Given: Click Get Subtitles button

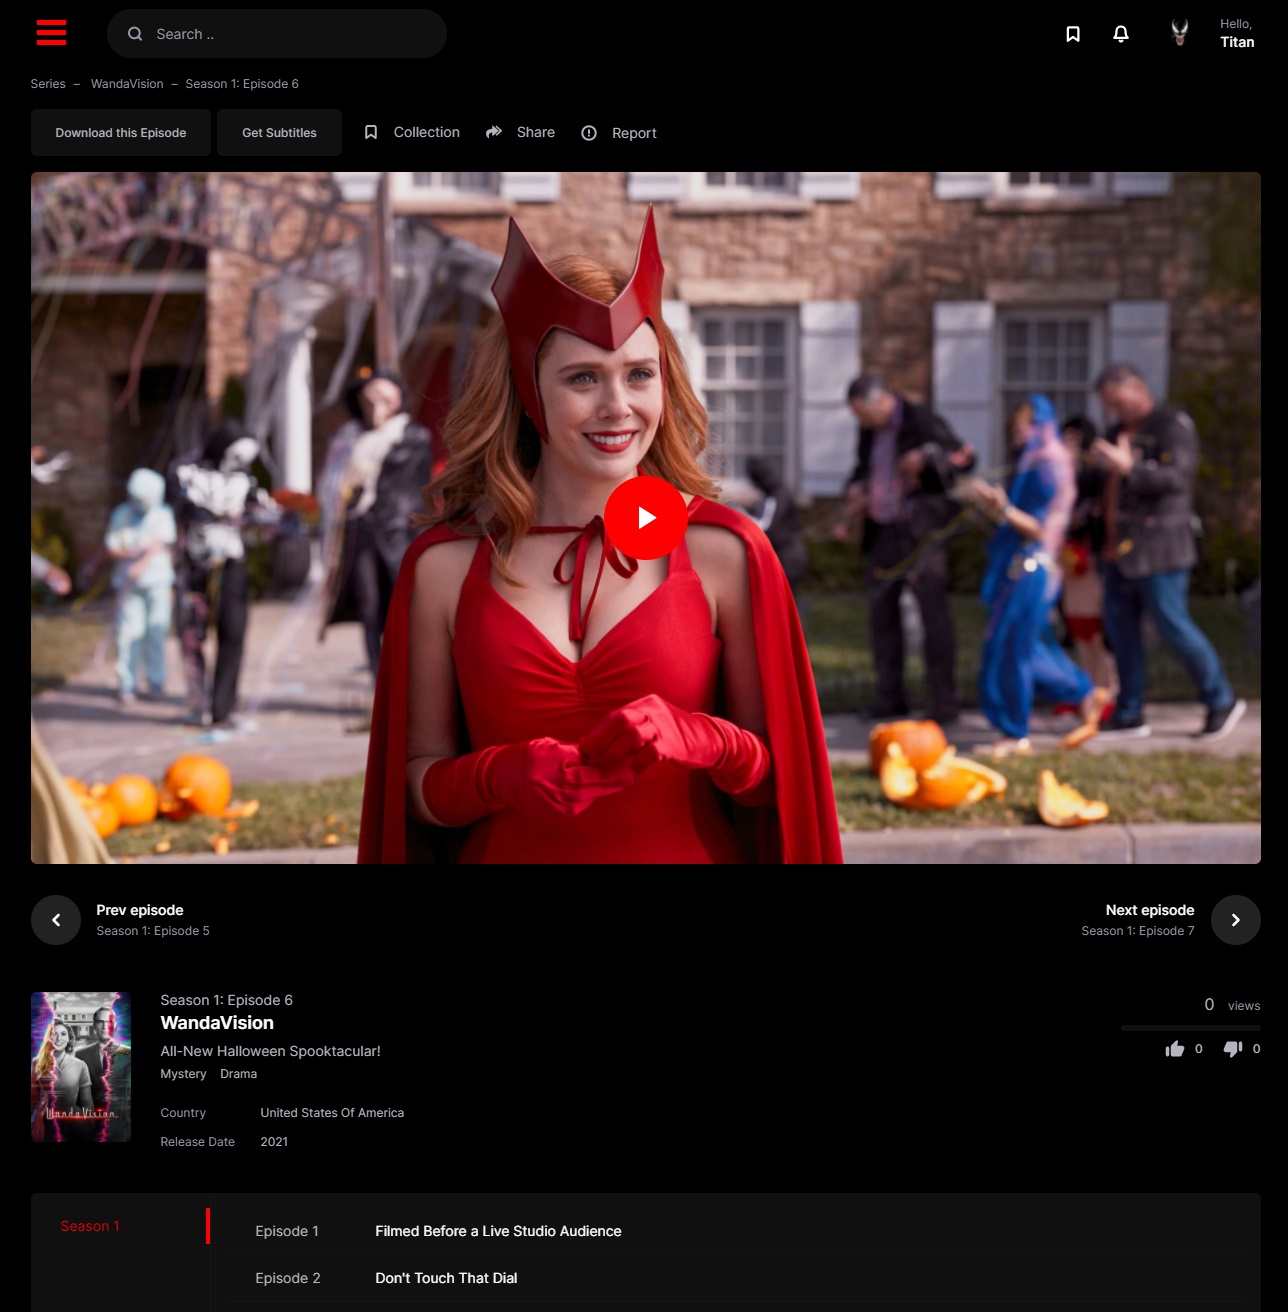Looking at the screenshot, I should coord(279,132).
